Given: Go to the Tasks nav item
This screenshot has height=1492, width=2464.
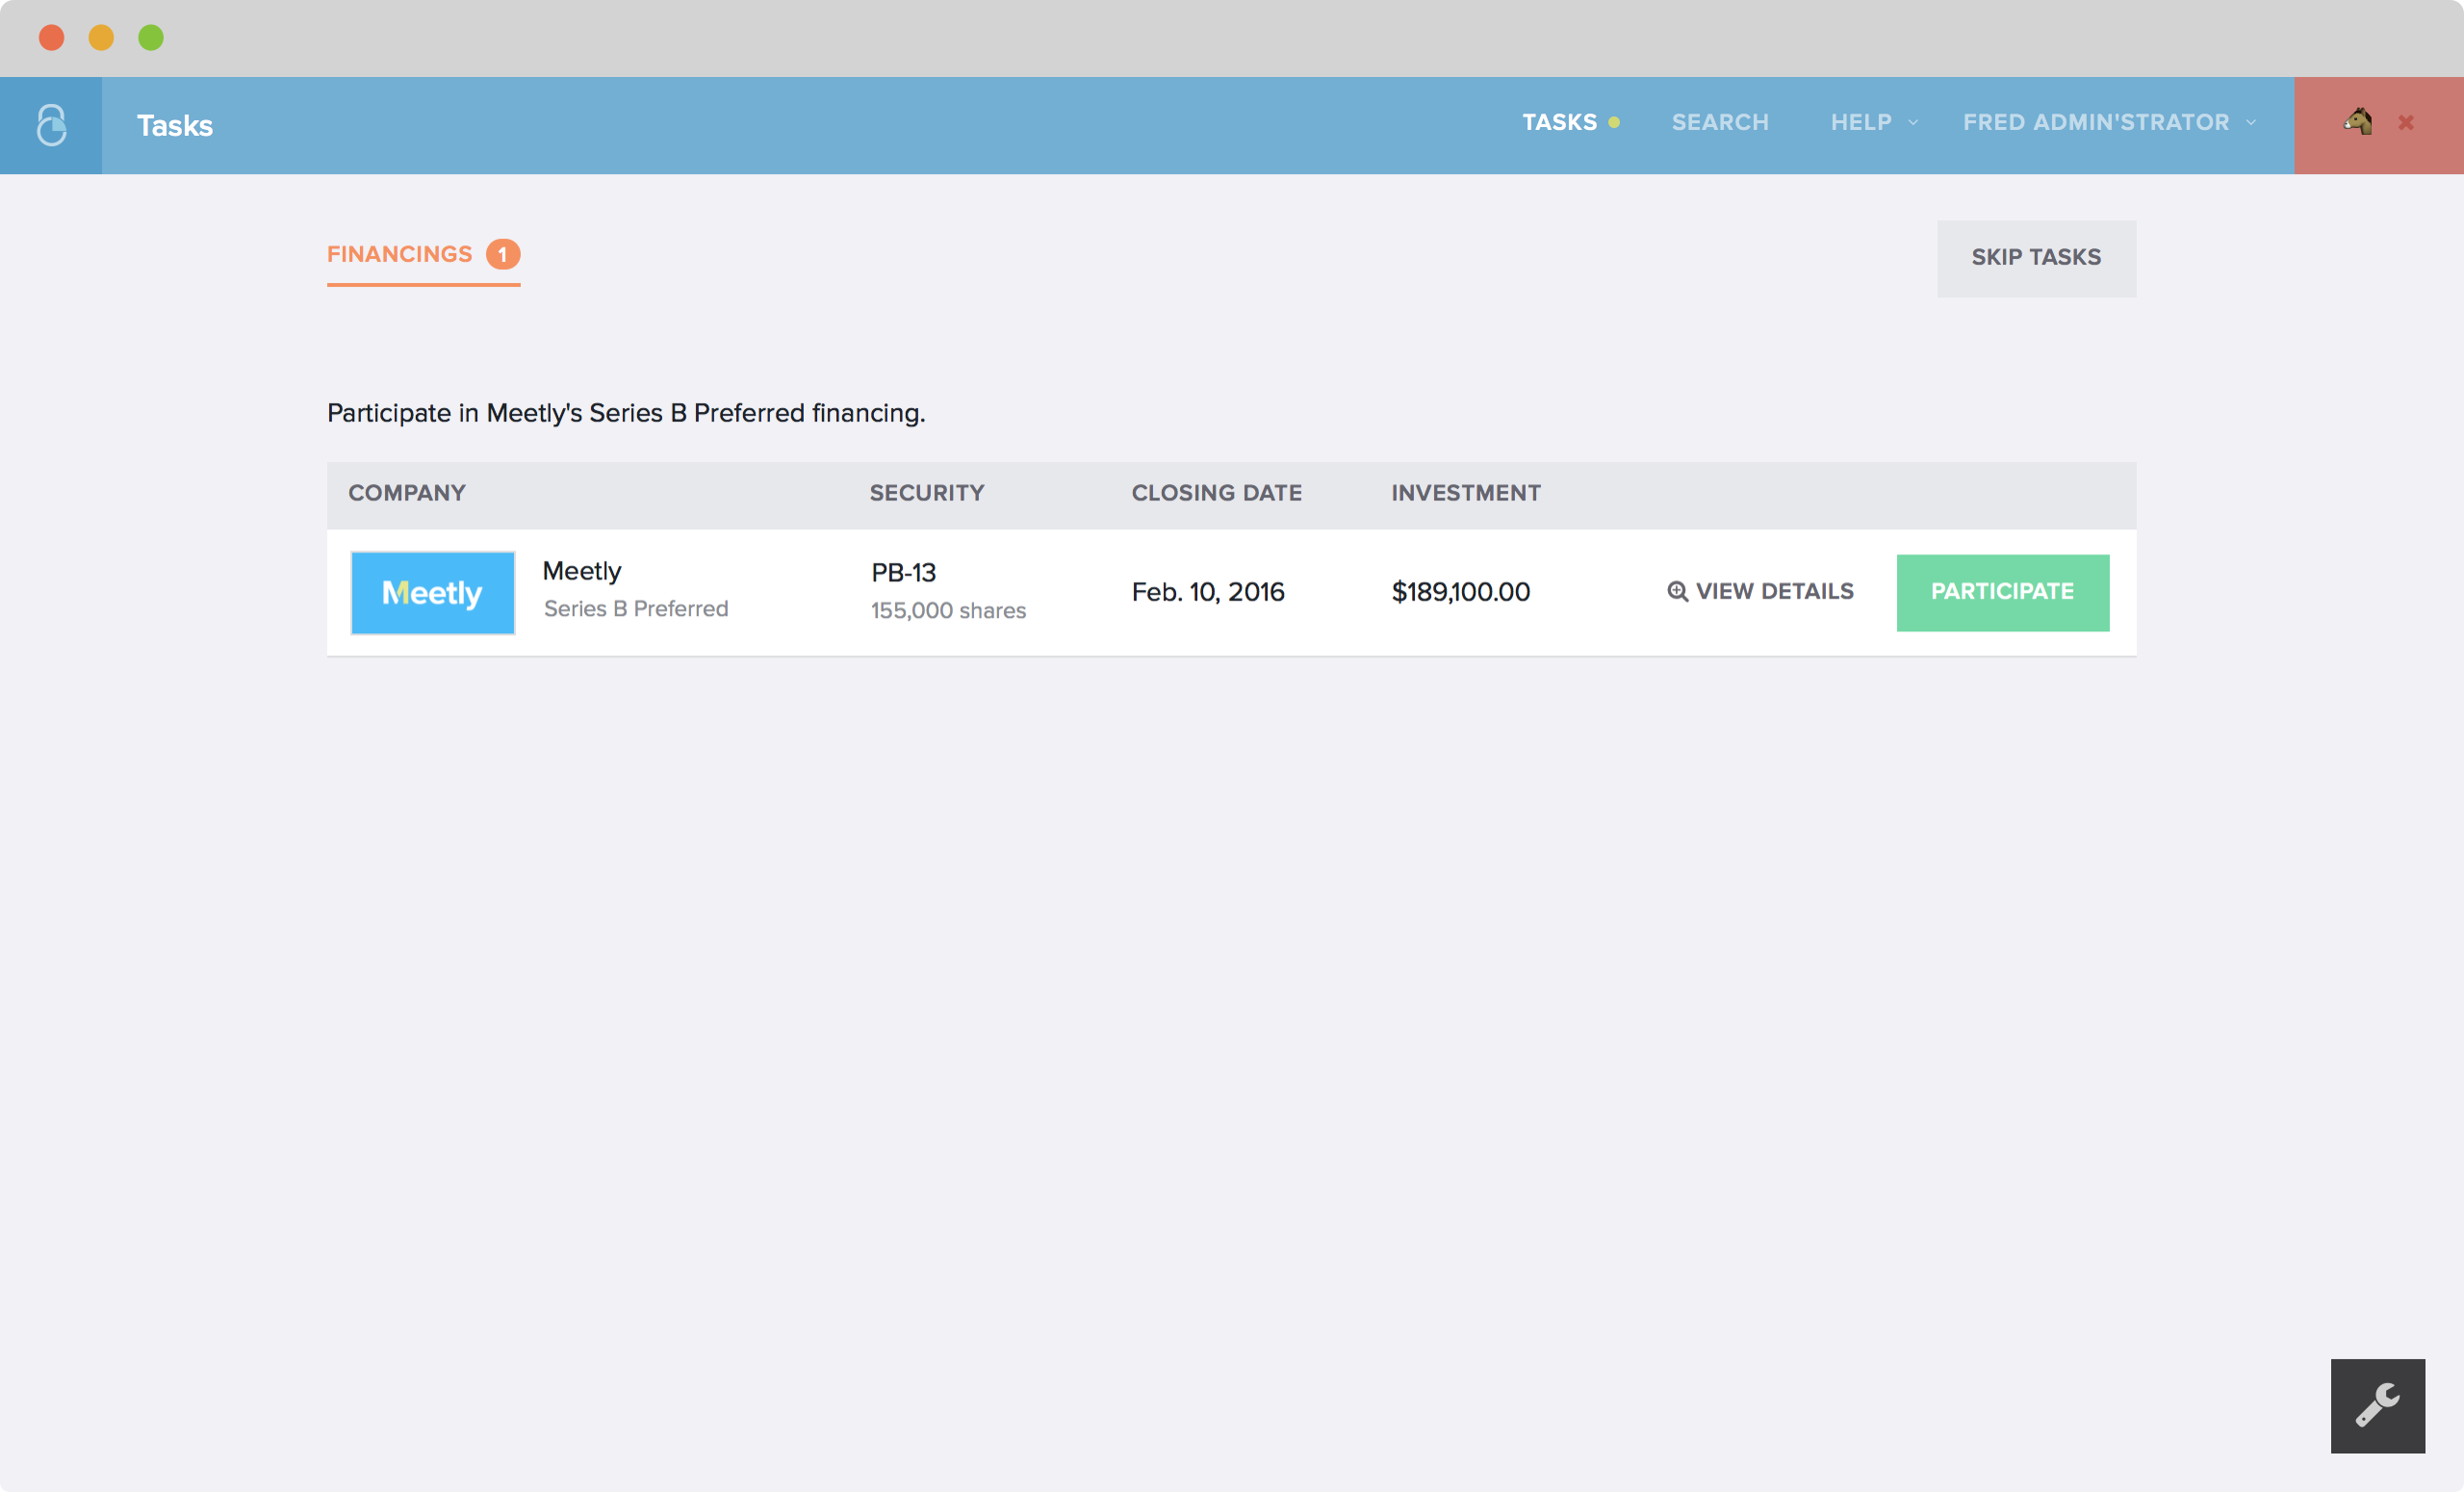Looking at the screenshot, I should point(1559,123).
